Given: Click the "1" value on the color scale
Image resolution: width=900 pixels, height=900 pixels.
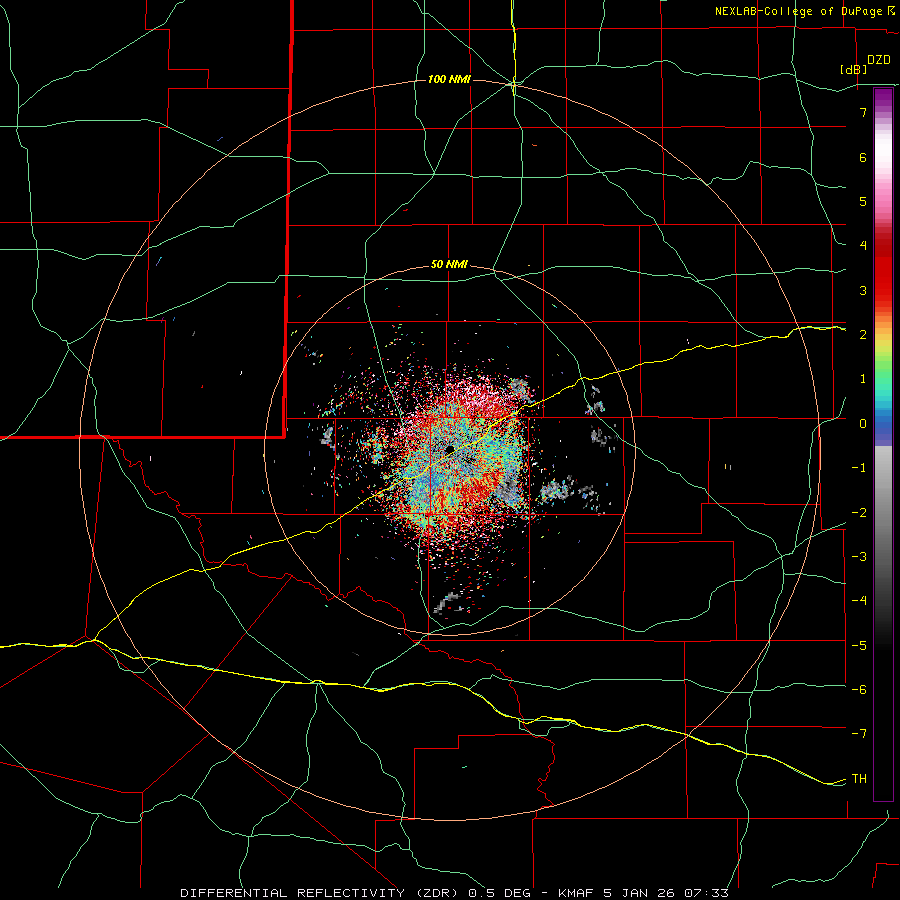Looking at the screenshot, I should (863, 379).
